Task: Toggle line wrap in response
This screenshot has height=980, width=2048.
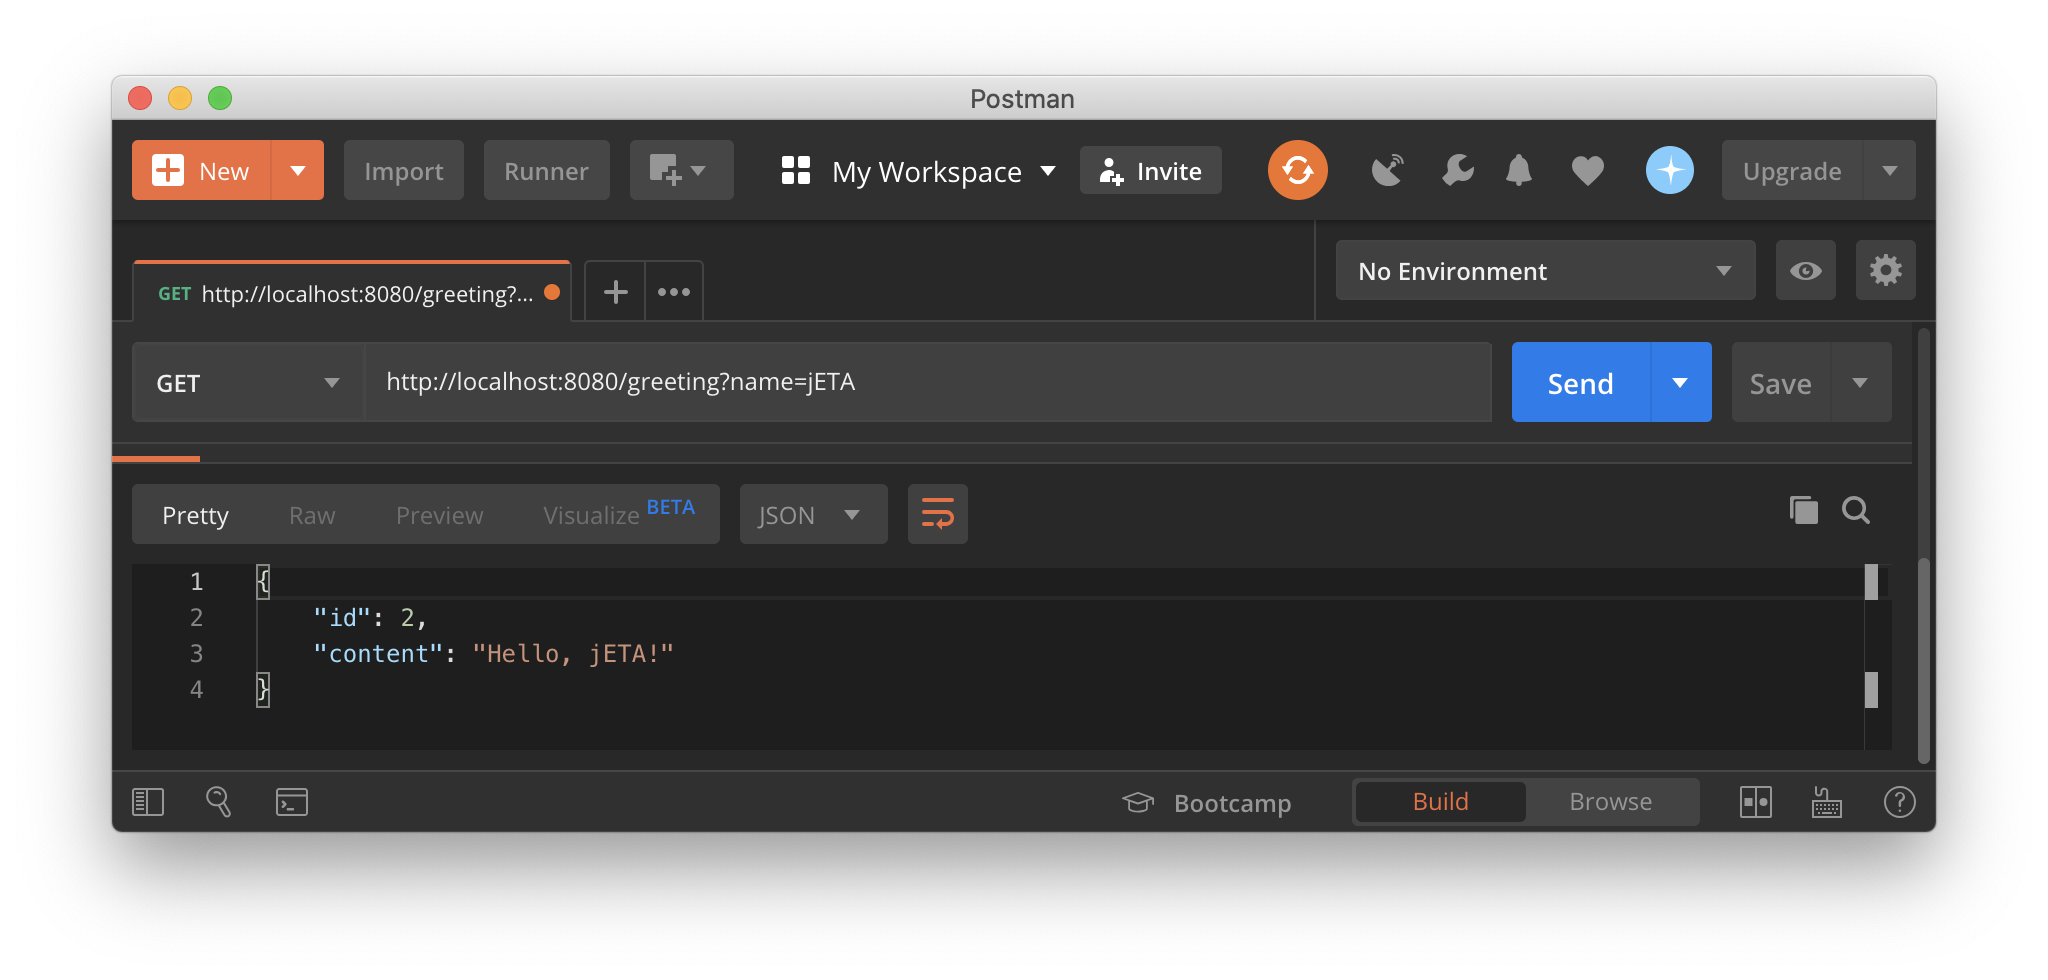Action: tap(937, 514)
